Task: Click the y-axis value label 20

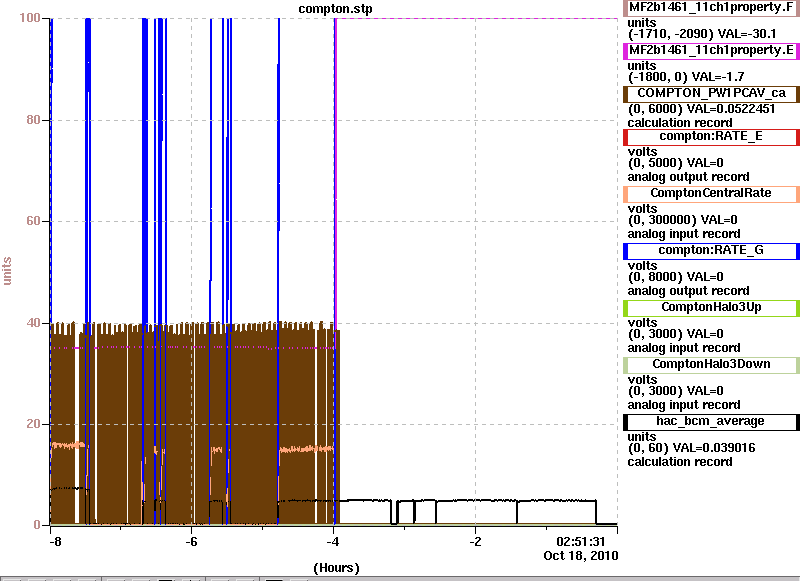Action: pyautogui.click(x=33, y=423)
